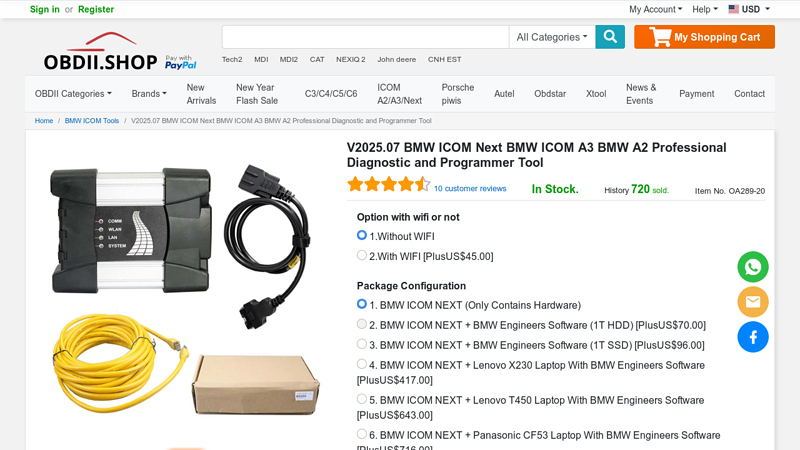Expand the OBDII Categories menu
The image size is (800, 450).
point(73,94)
